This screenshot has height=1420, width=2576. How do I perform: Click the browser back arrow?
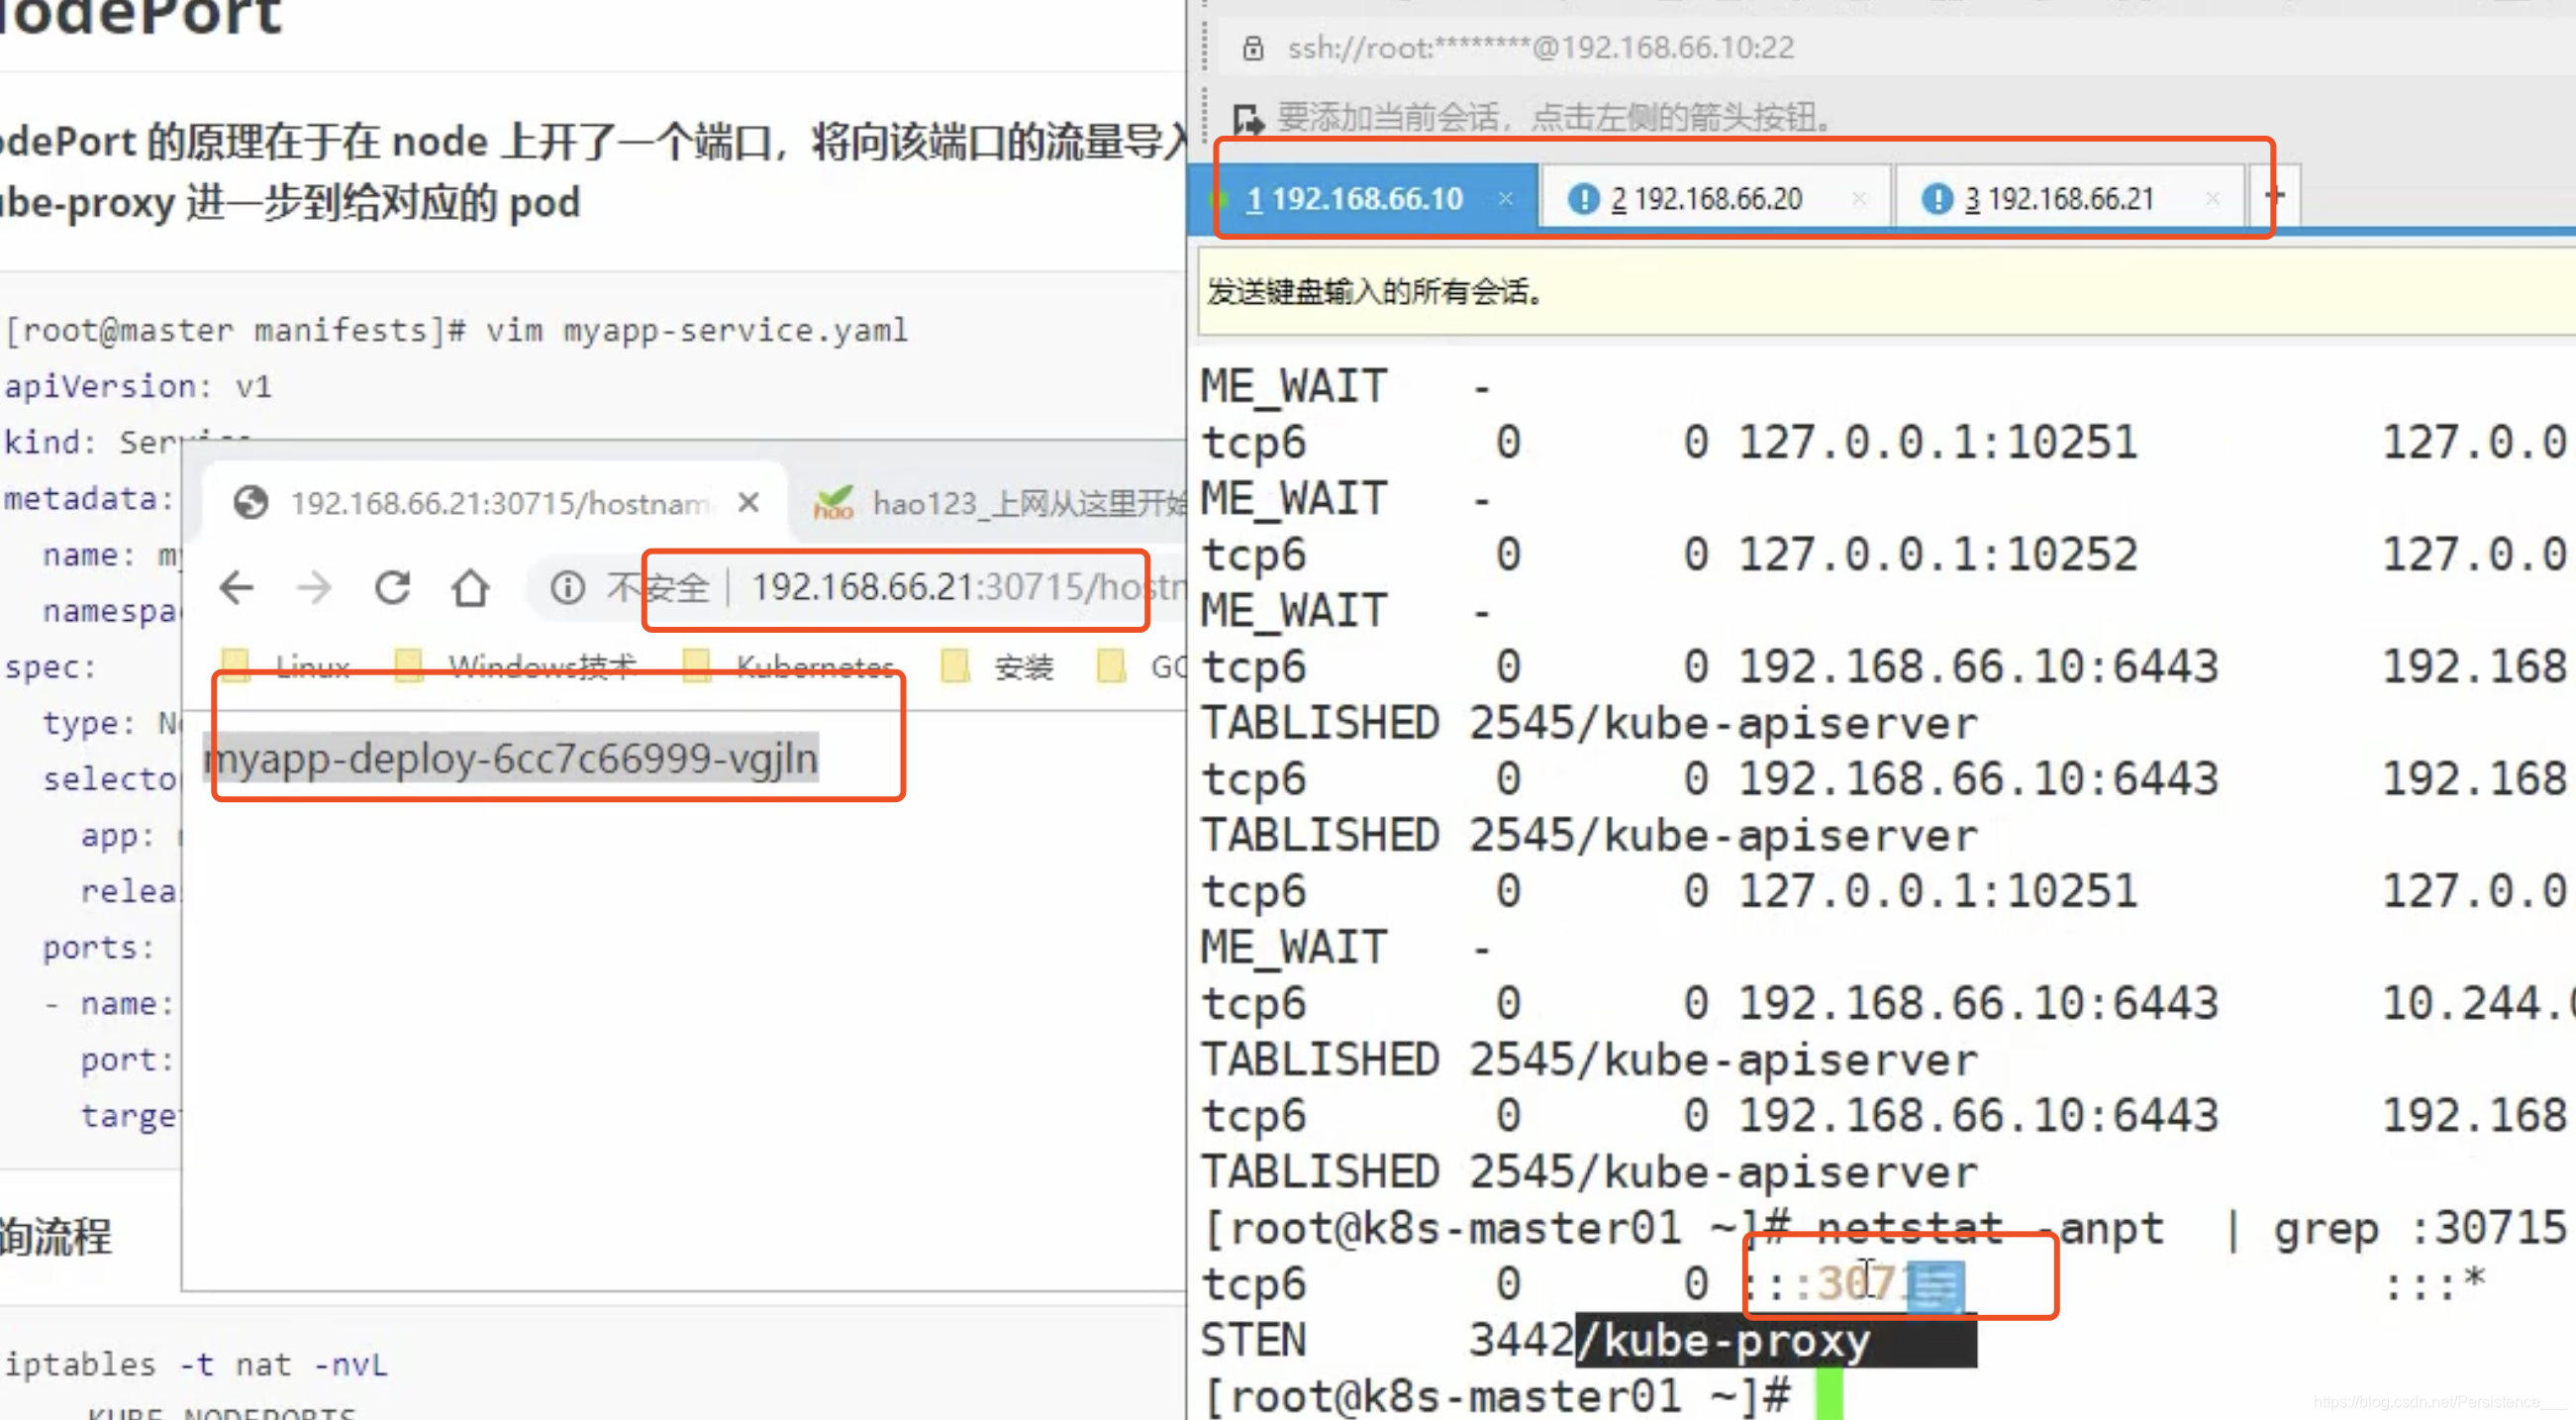[x=237, y=587]
